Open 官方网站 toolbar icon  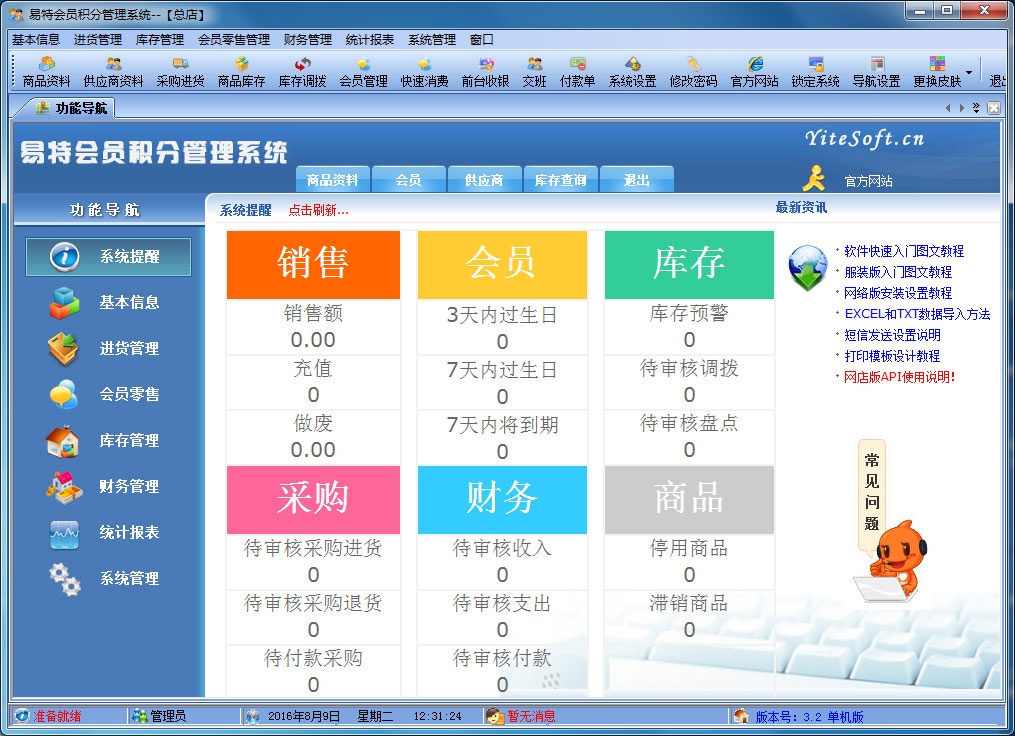coord(754,72)
